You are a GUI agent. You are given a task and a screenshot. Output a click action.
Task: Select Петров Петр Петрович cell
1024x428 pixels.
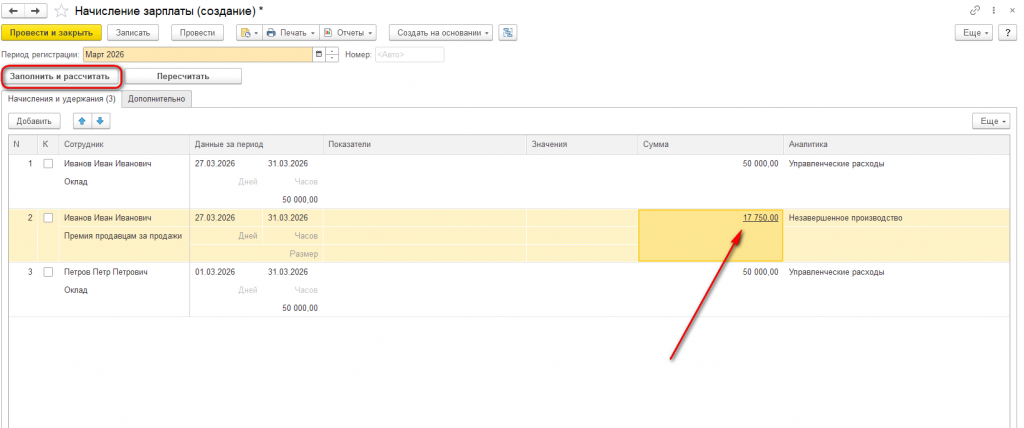click(x=106, y=272)
